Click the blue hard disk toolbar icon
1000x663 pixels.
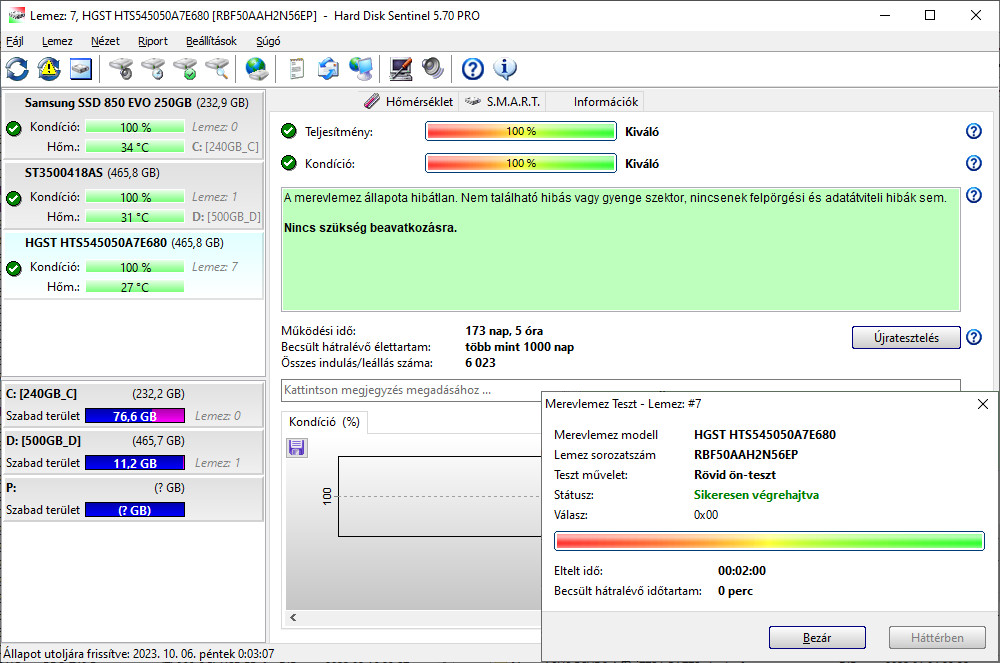pos(81,69)
